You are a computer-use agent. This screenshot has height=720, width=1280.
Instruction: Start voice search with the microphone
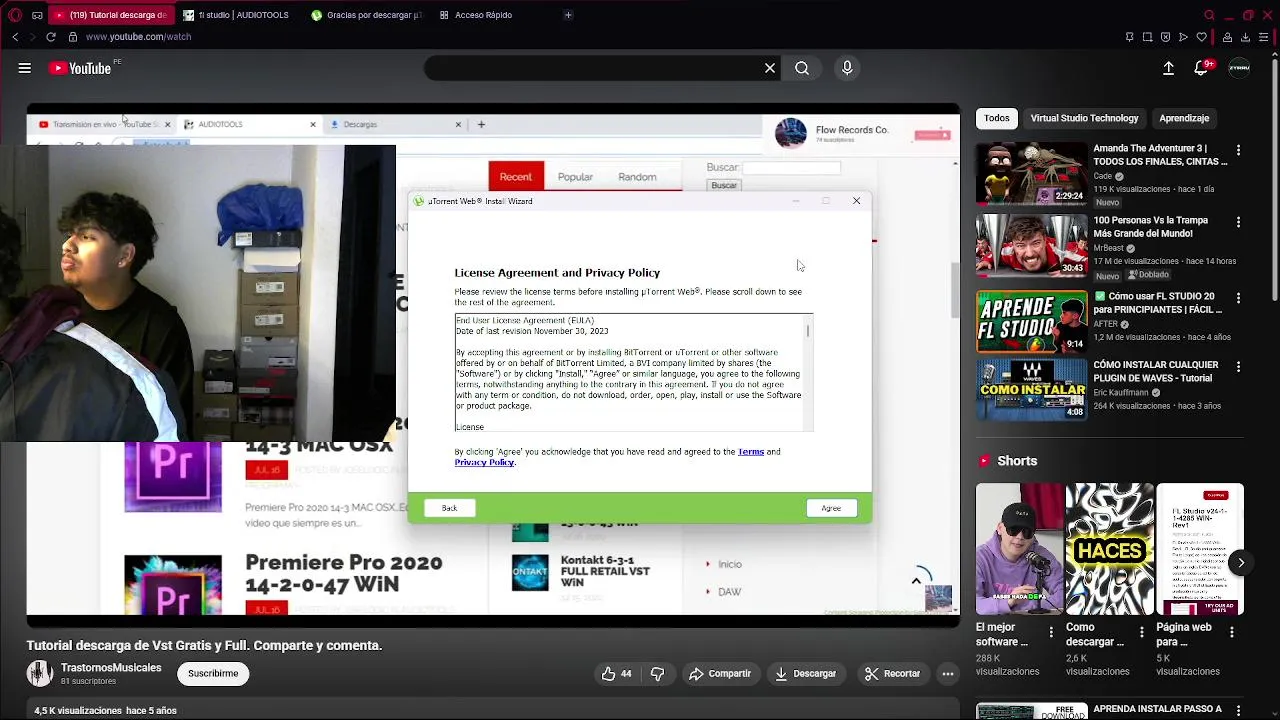(847, 68)
